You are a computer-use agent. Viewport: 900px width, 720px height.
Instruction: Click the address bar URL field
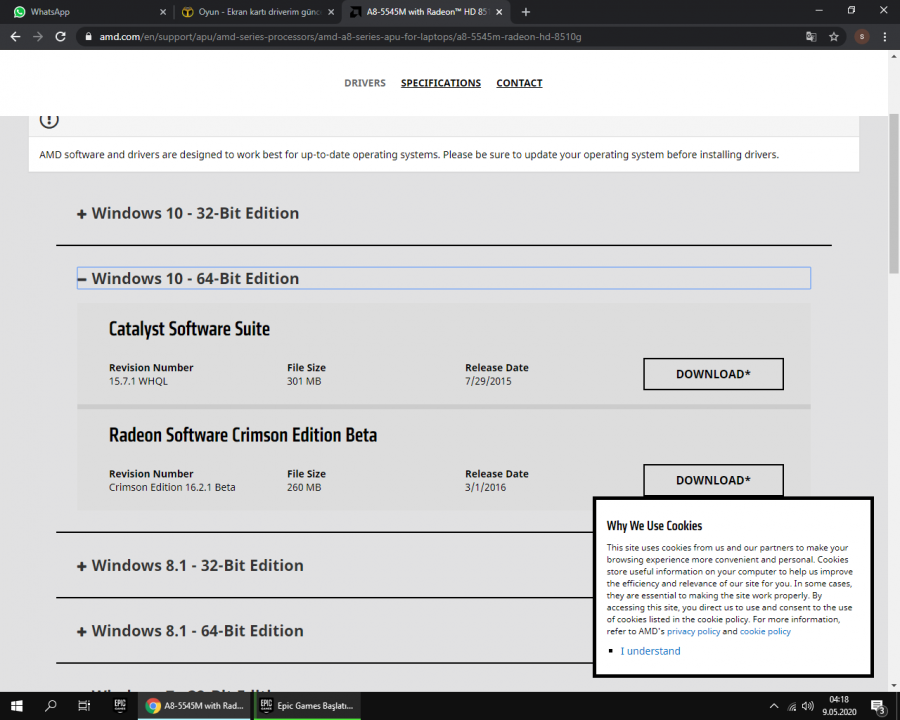[x=400, y=36]
